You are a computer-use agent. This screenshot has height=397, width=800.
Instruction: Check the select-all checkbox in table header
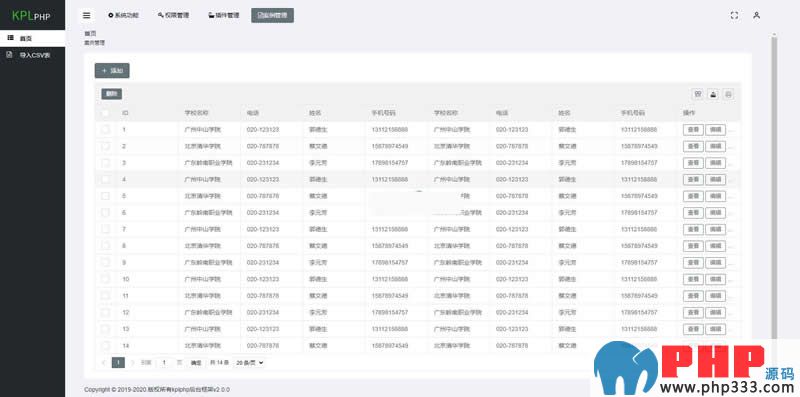pos(105,113)
